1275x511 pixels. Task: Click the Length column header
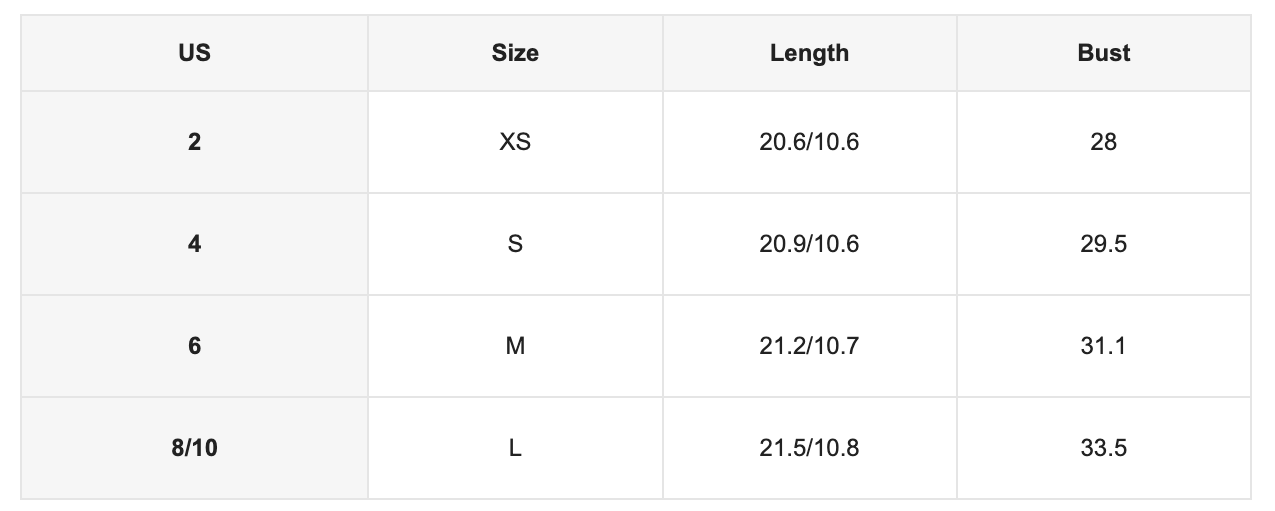click(x=809, y=53)
